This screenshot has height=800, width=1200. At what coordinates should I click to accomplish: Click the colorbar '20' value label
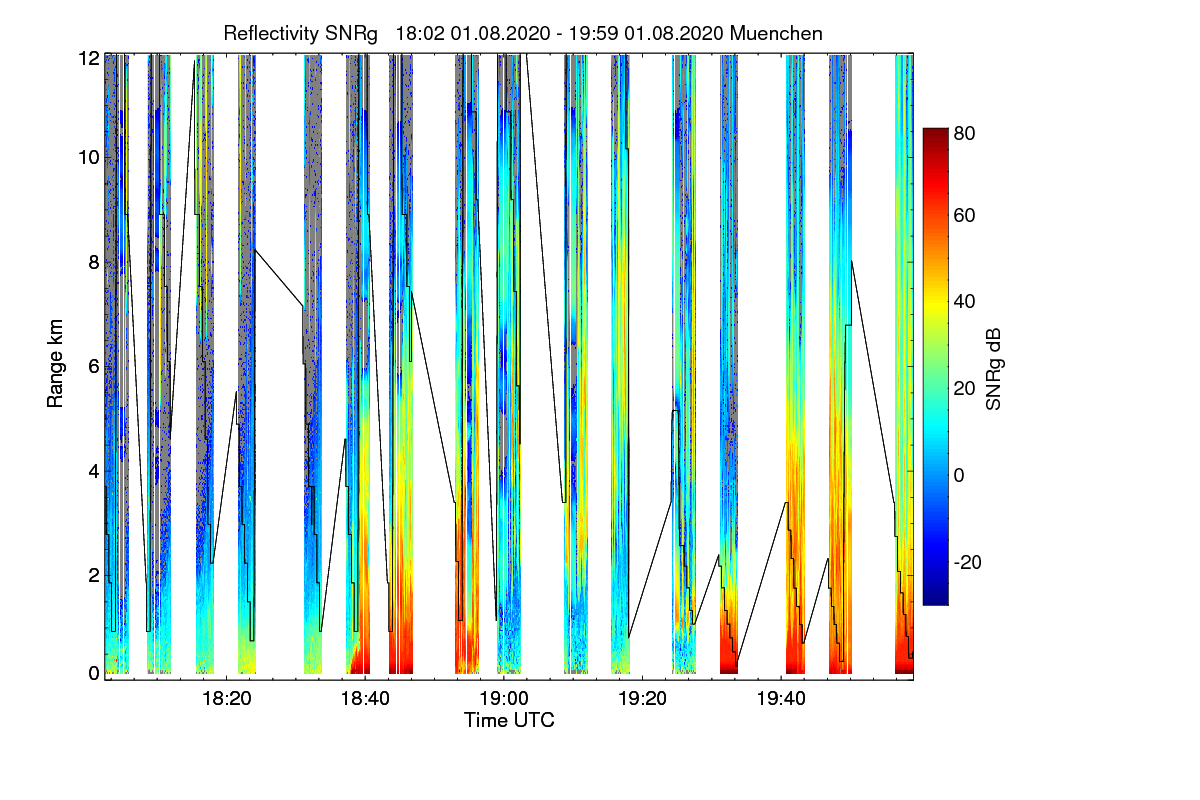point(964,388)
